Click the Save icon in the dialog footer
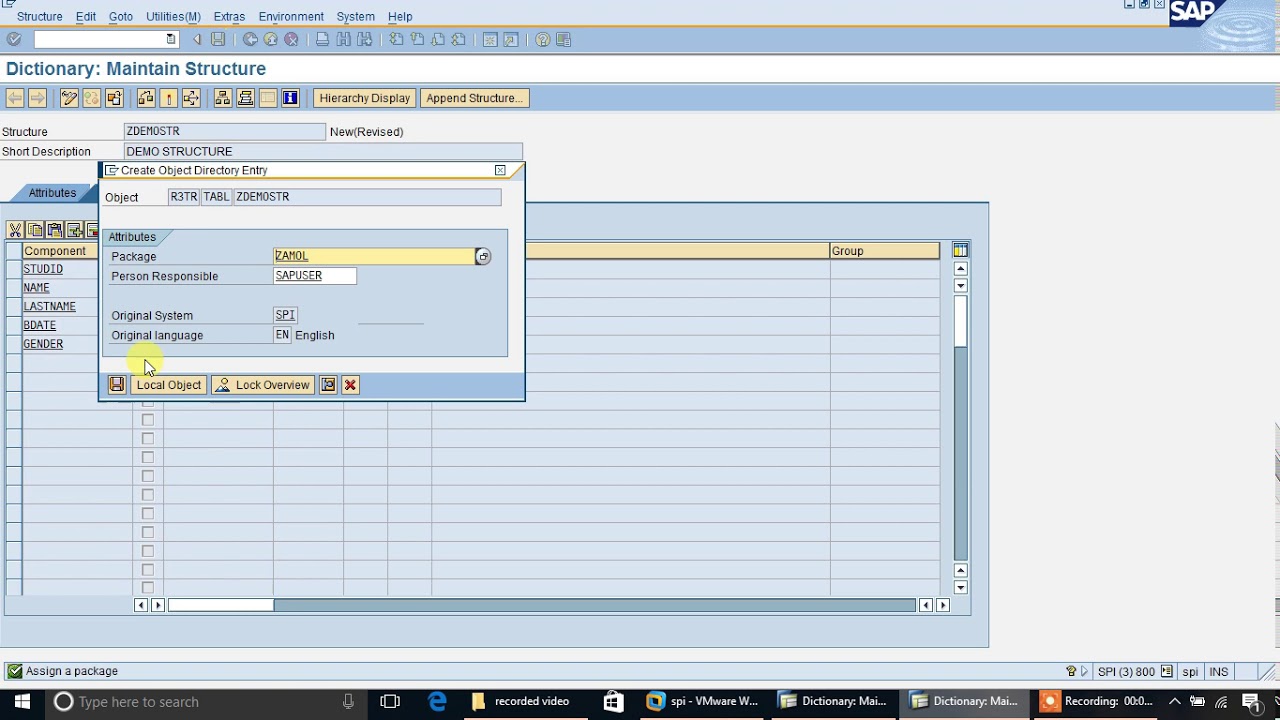 pyautogui.click(x=117, y=385)
